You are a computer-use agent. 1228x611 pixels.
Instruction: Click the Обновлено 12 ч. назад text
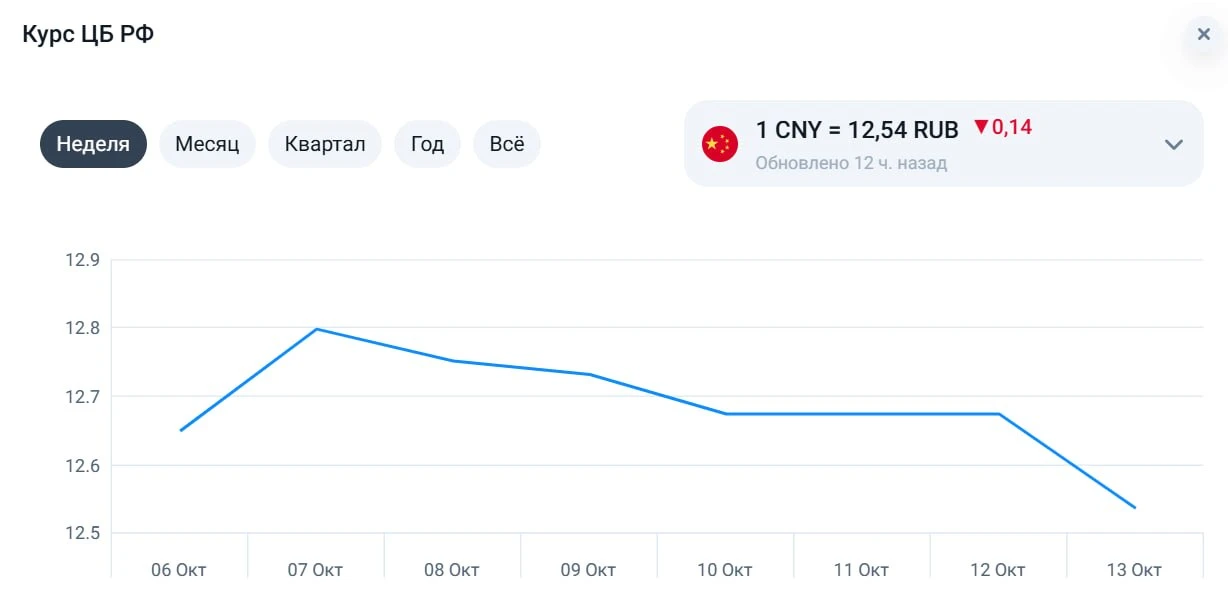coord(851,163)
